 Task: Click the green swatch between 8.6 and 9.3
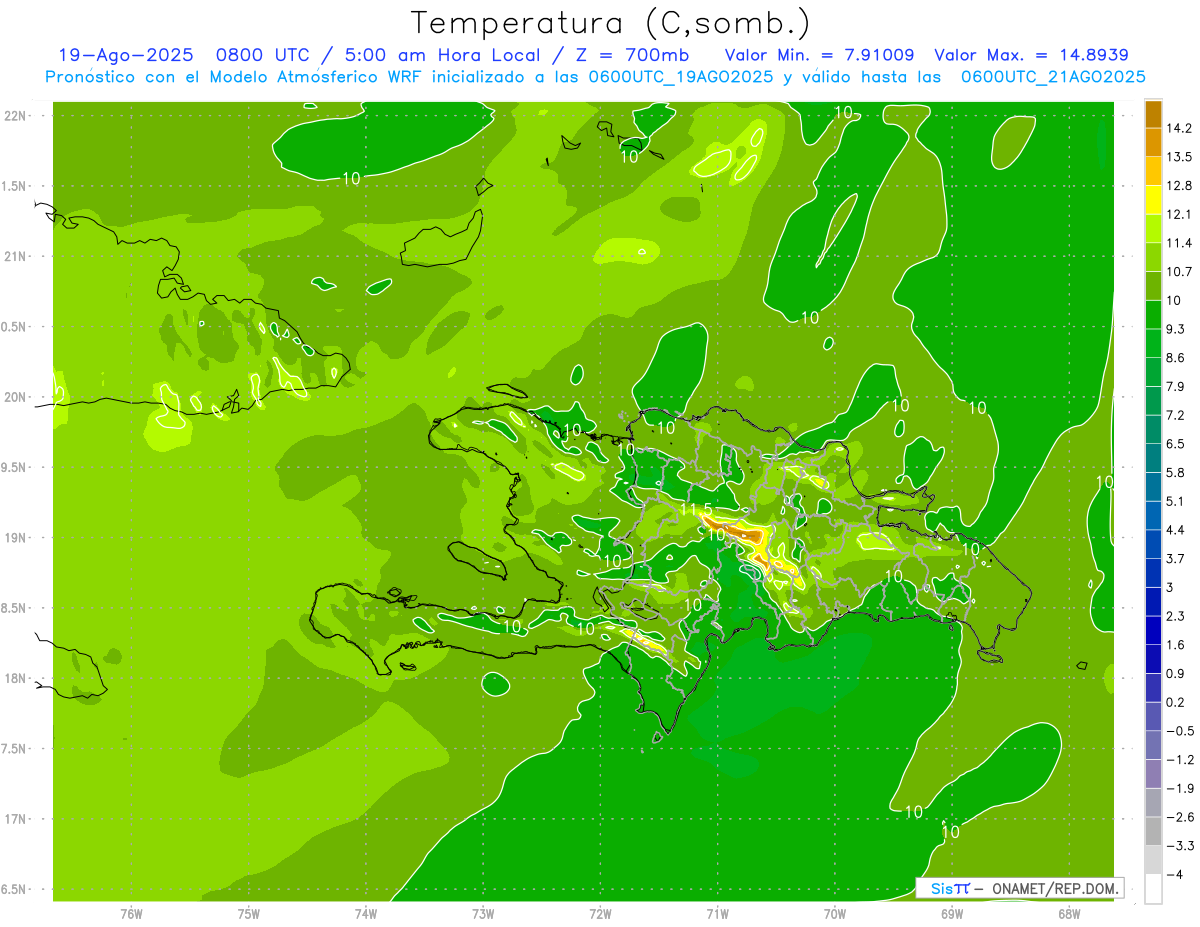(x=1153, y=343)
